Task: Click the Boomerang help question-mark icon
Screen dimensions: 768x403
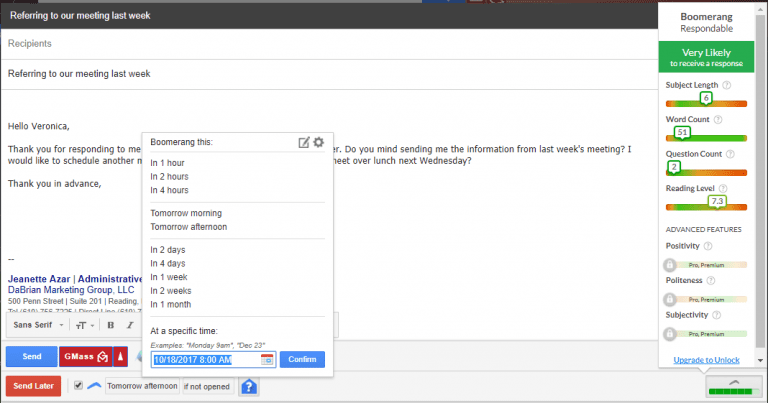Action: click(249, 386)
